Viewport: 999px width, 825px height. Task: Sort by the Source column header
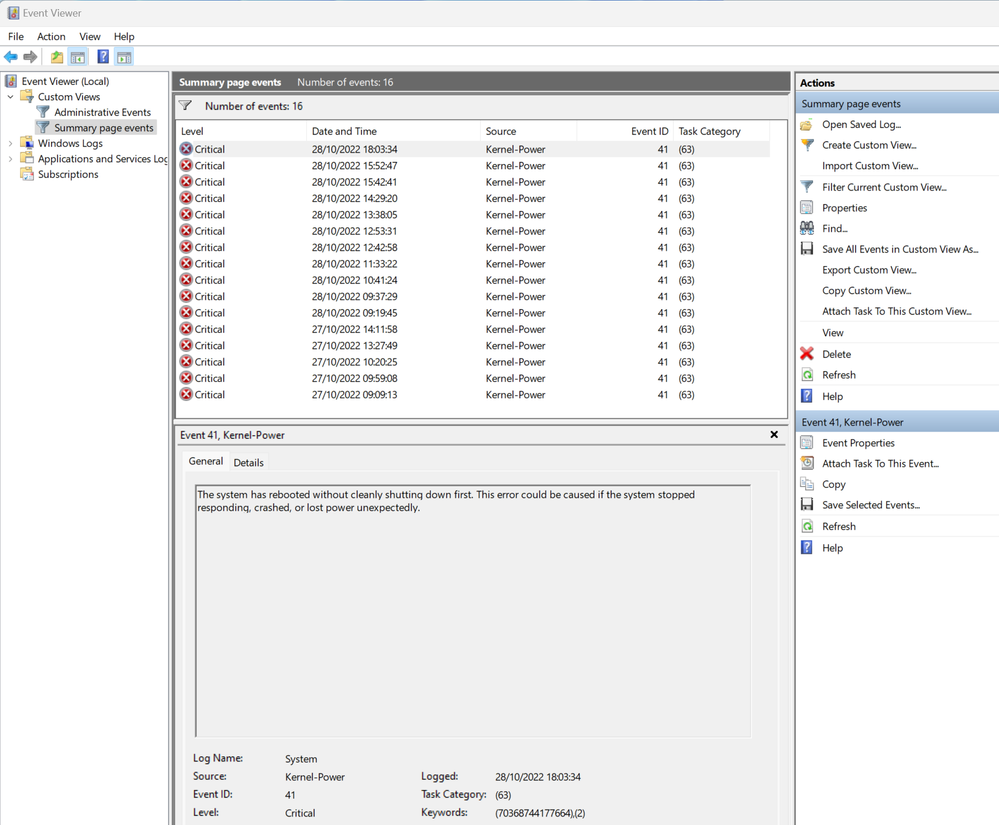(529, 131)
